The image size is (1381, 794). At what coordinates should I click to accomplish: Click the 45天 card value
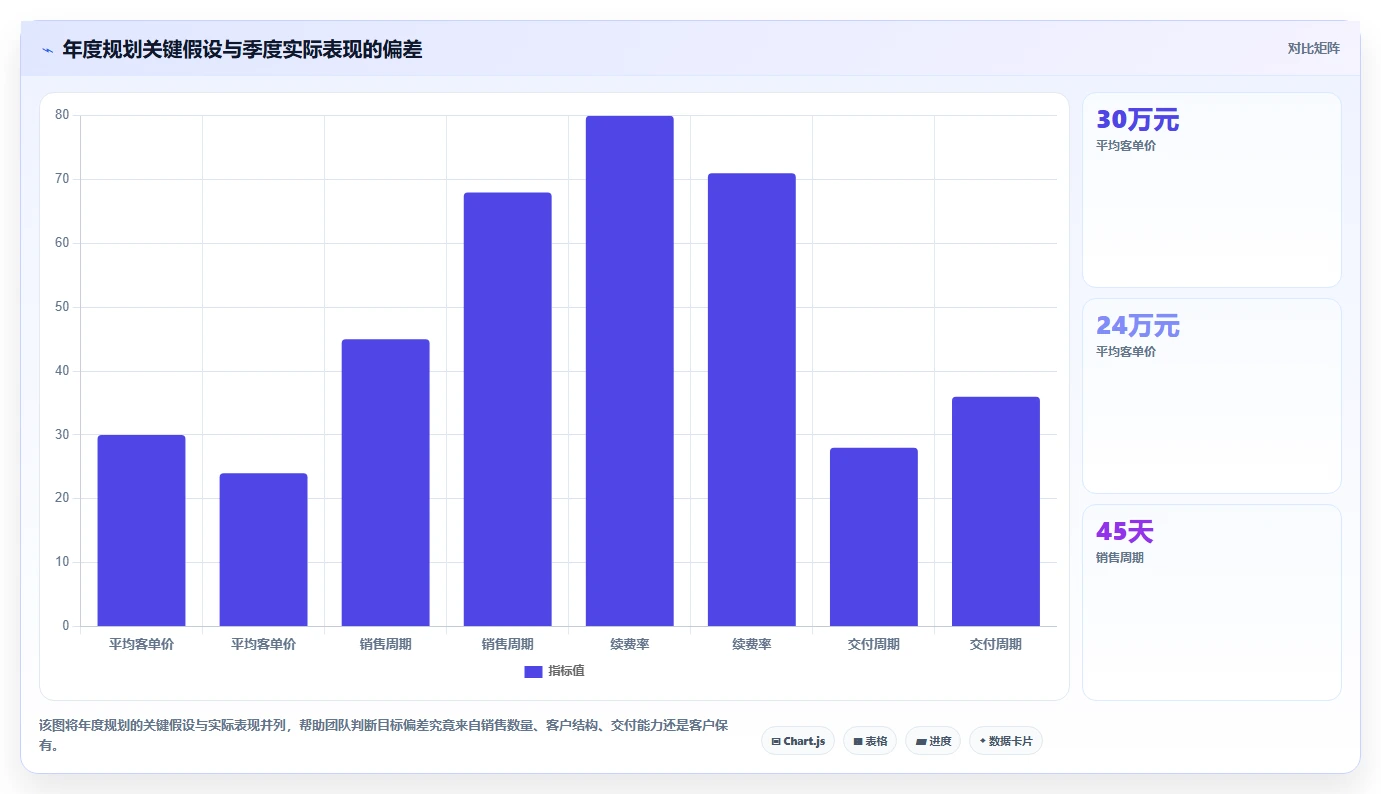pyautogui.click(x=1124, y=532)
